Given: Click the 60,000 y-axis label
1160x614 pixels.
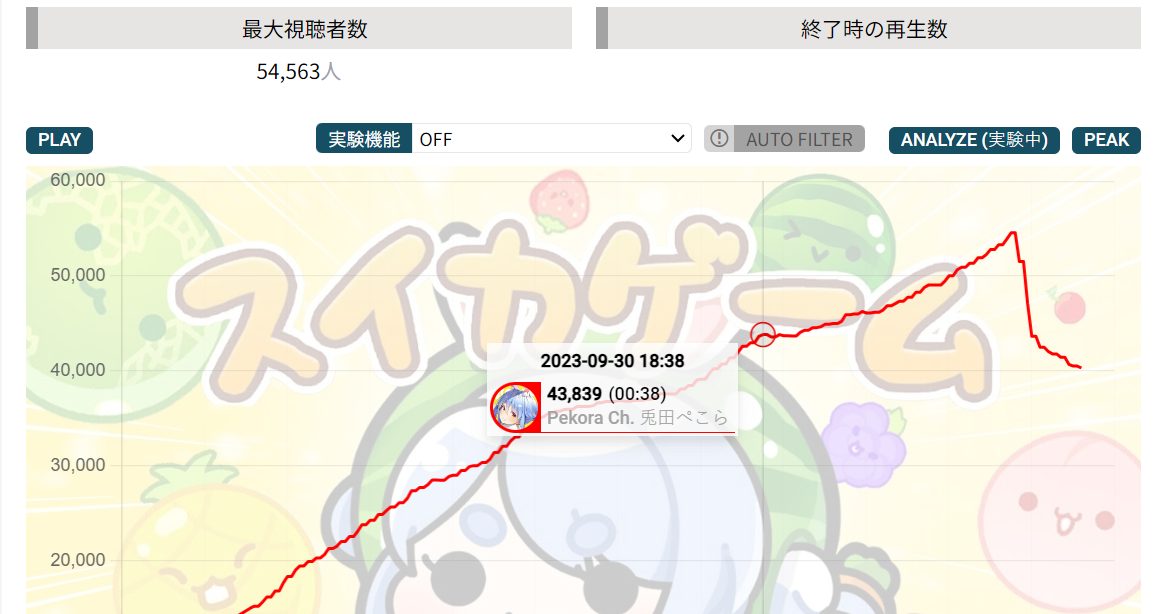Looking at the screenshot, I should click(78, 180).
